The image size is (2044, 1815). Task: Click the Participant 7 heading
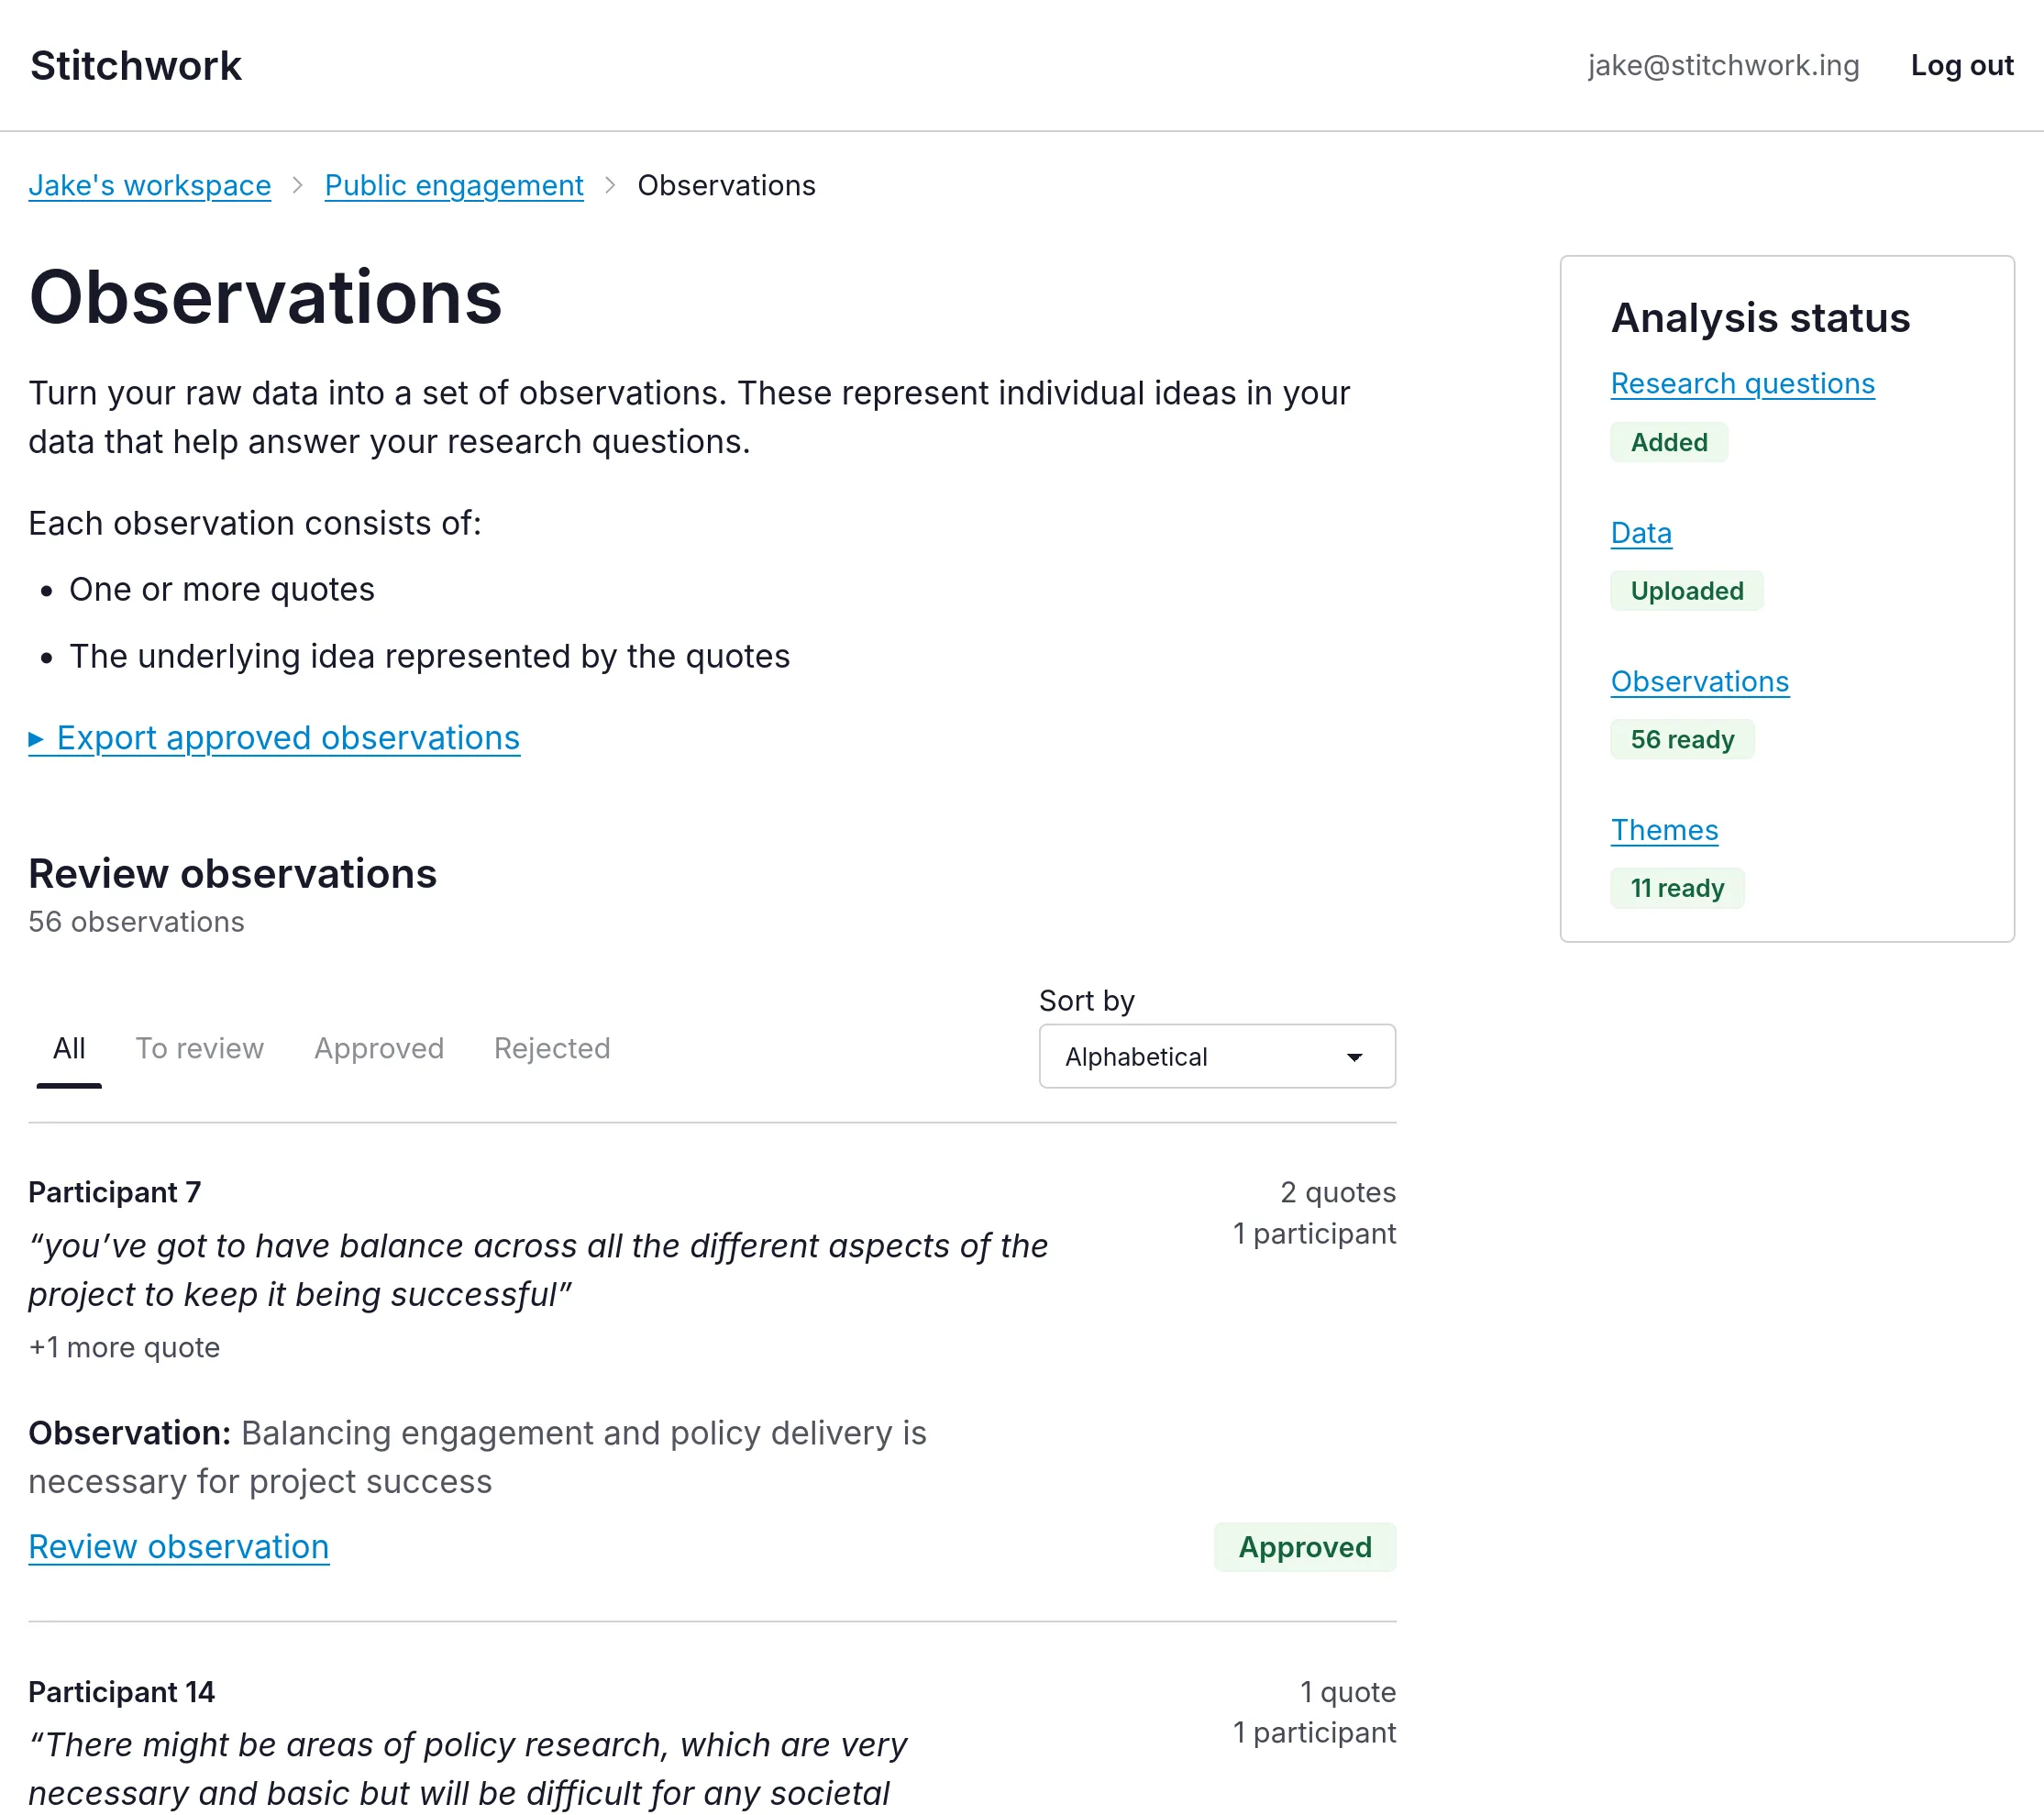pyautogui.click(x=115, y=1192)
